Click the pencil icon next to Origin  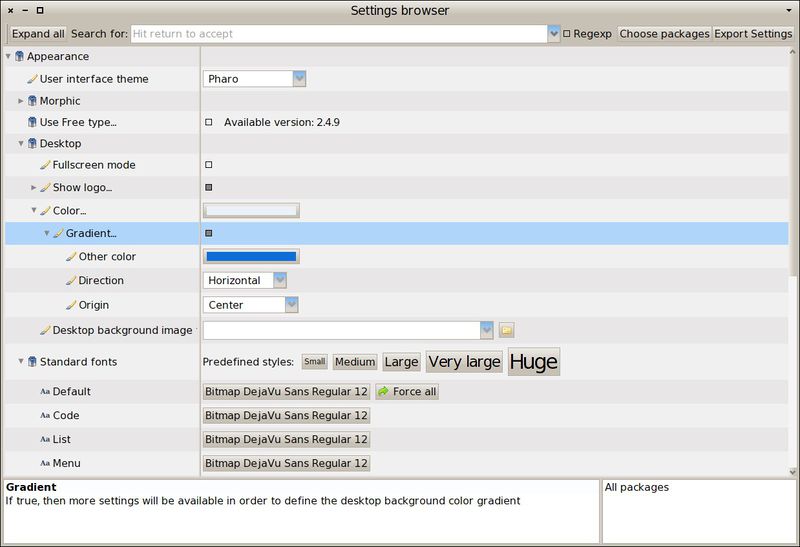click(x=71, y=305)
